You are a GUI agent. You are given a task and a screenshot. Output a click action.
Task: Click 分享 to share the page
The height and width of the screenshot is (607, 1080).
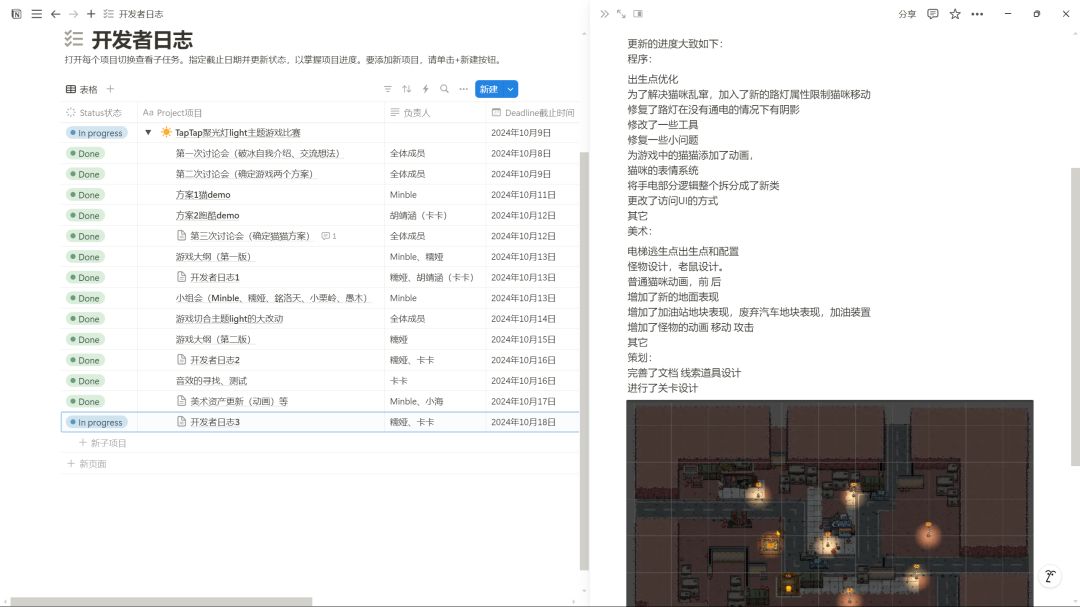[x=907, y=14]
